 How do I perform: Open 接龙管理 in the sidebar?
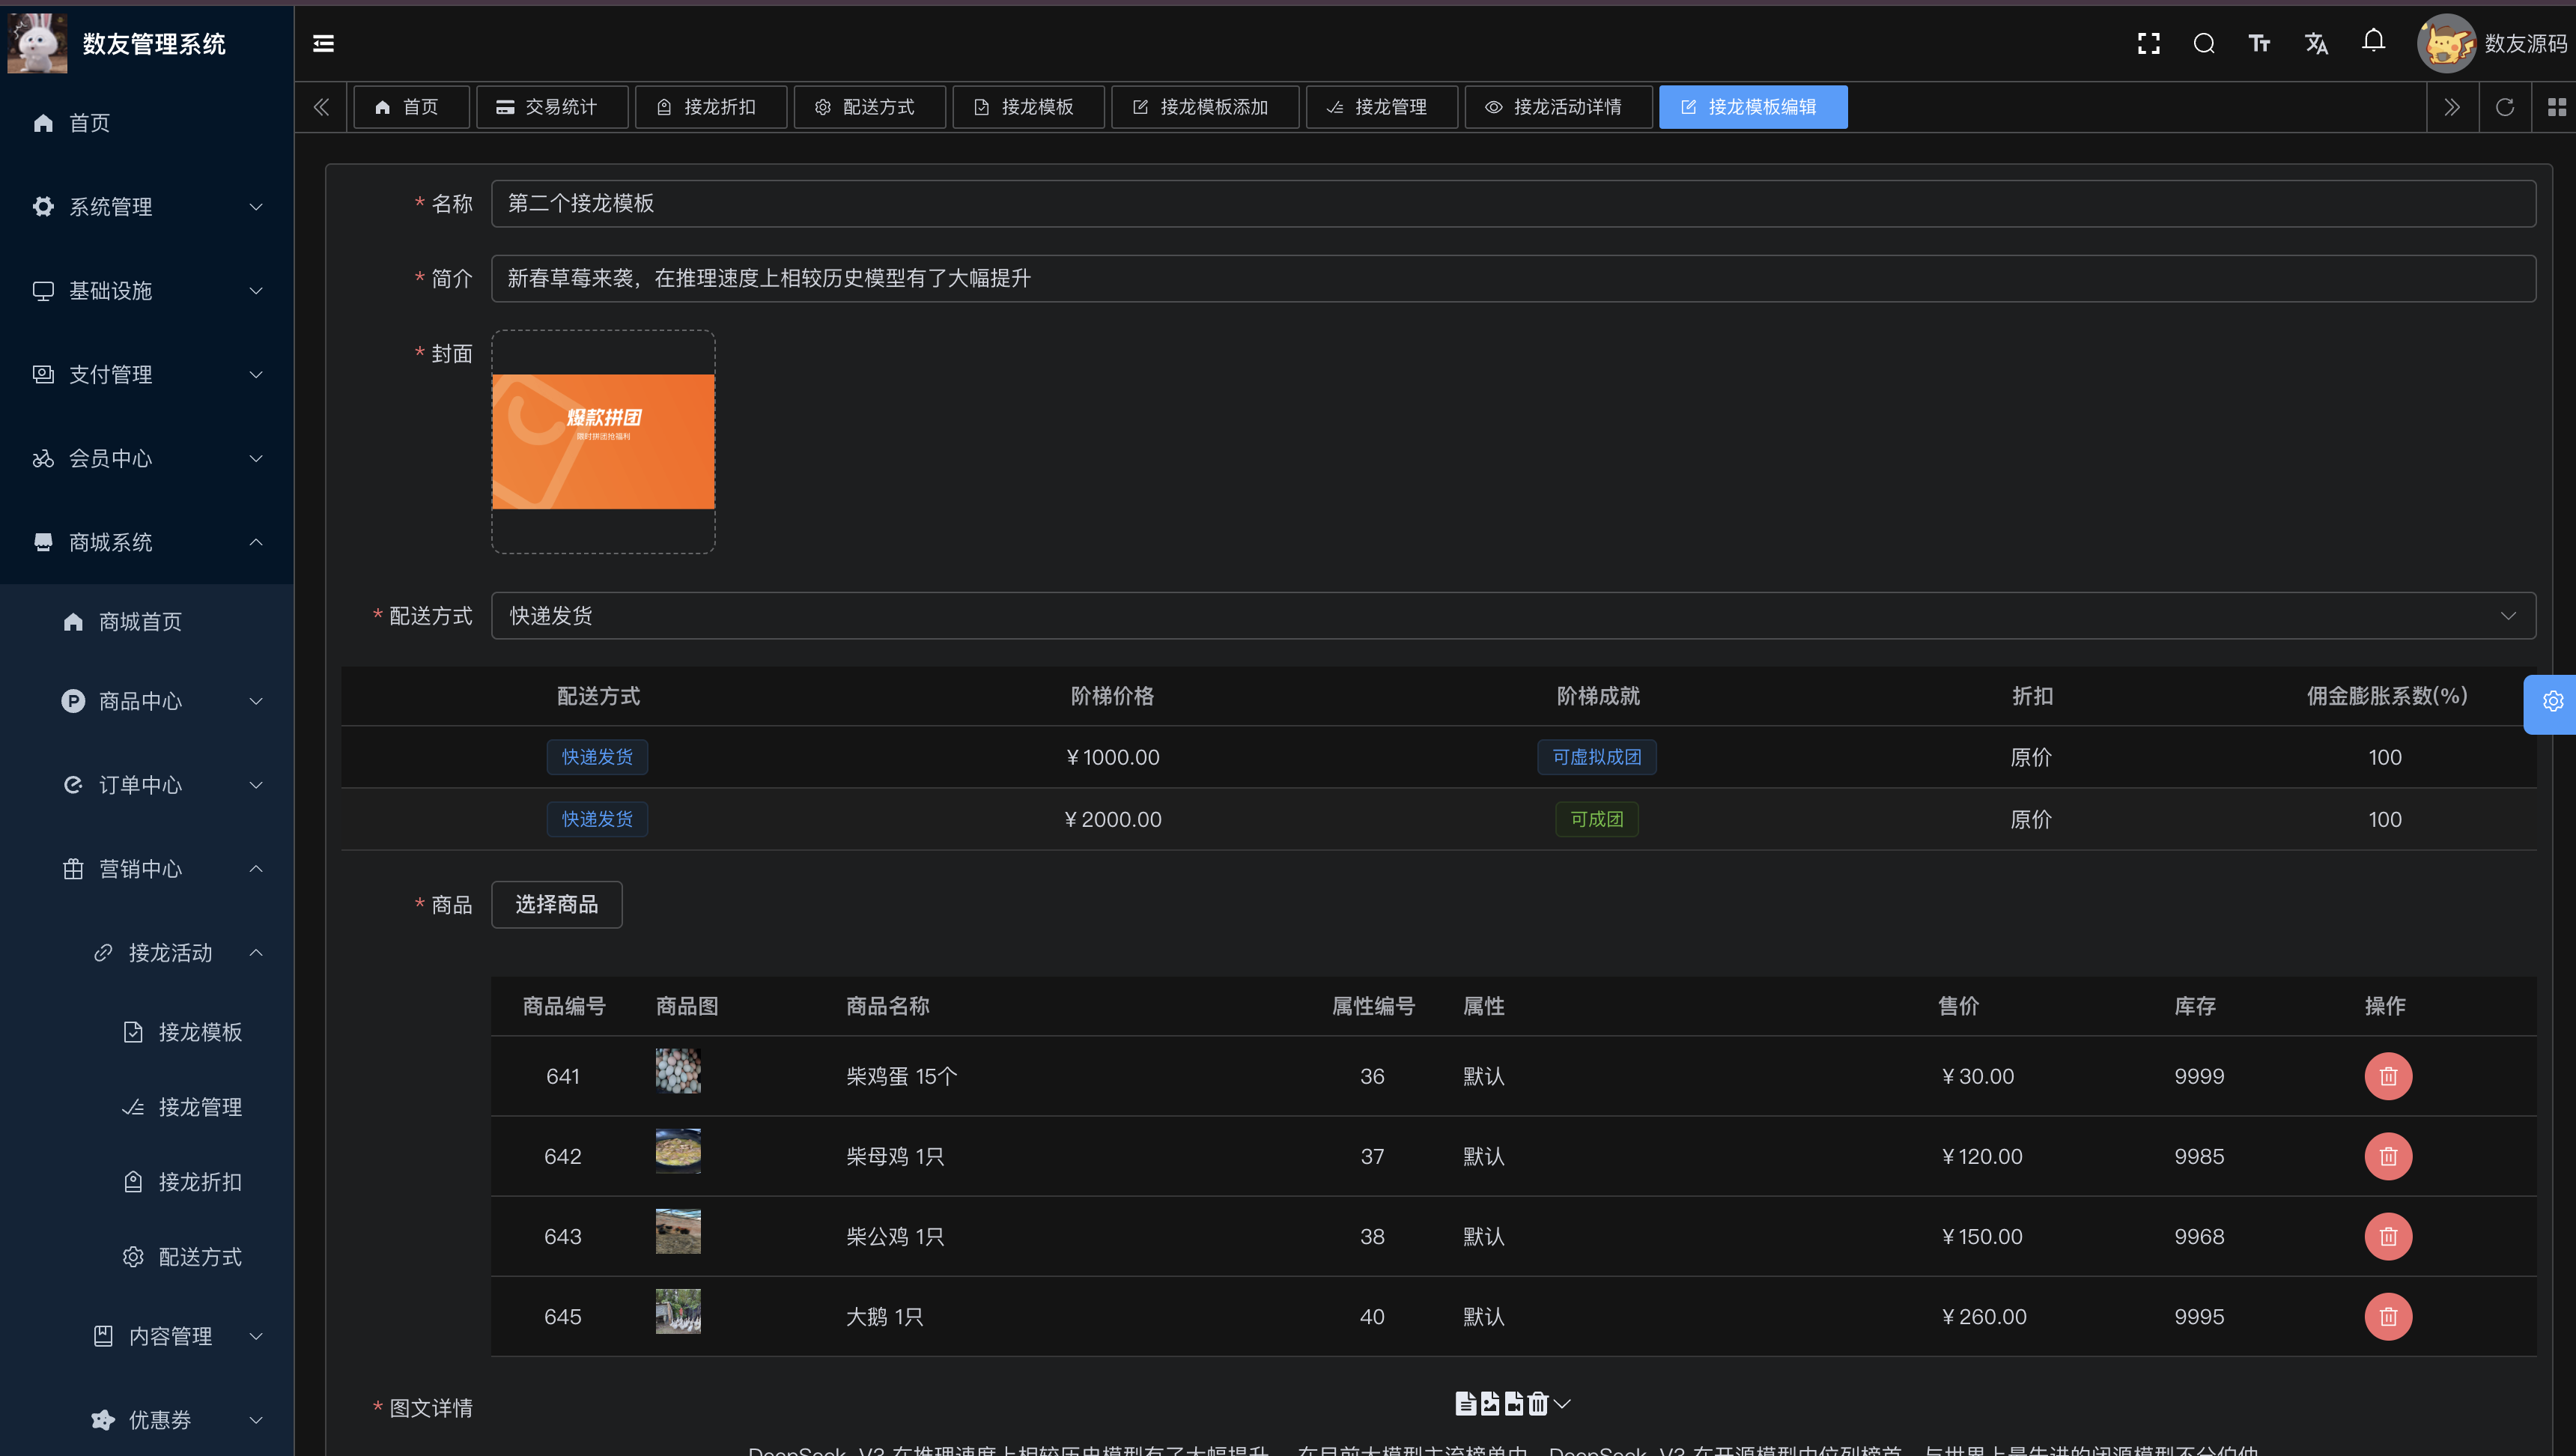tap(147, 1108)
